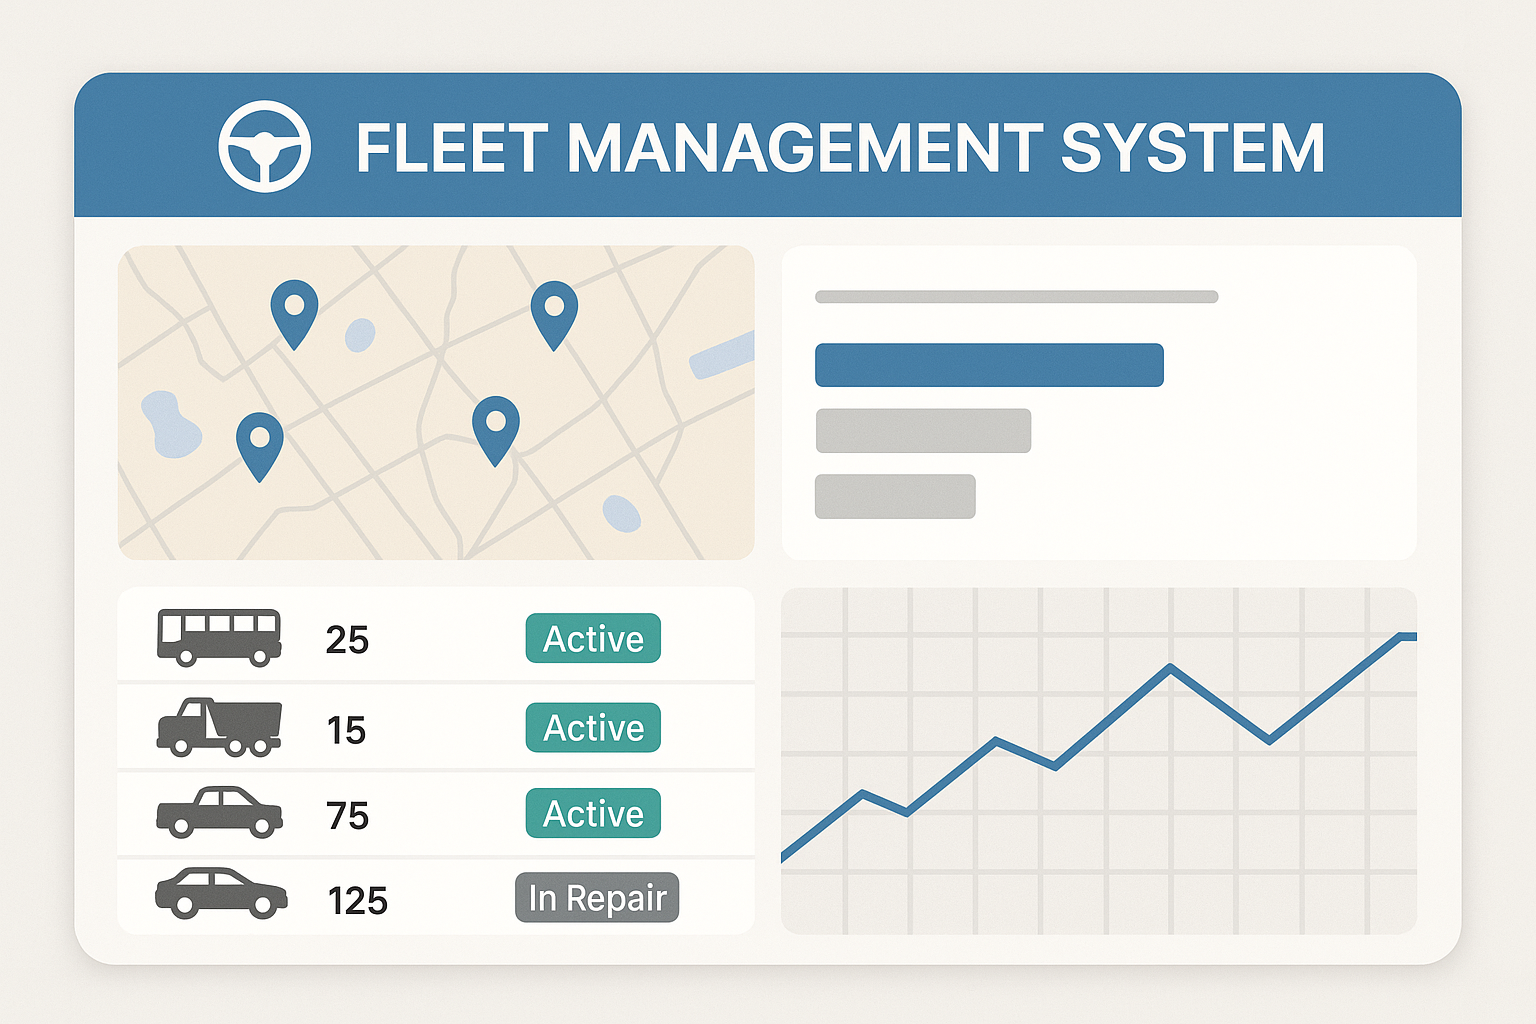Toggle the bus Active status badge
Image resolution: width=1536 pixels, height=1024 pixels.
point(592,638)
